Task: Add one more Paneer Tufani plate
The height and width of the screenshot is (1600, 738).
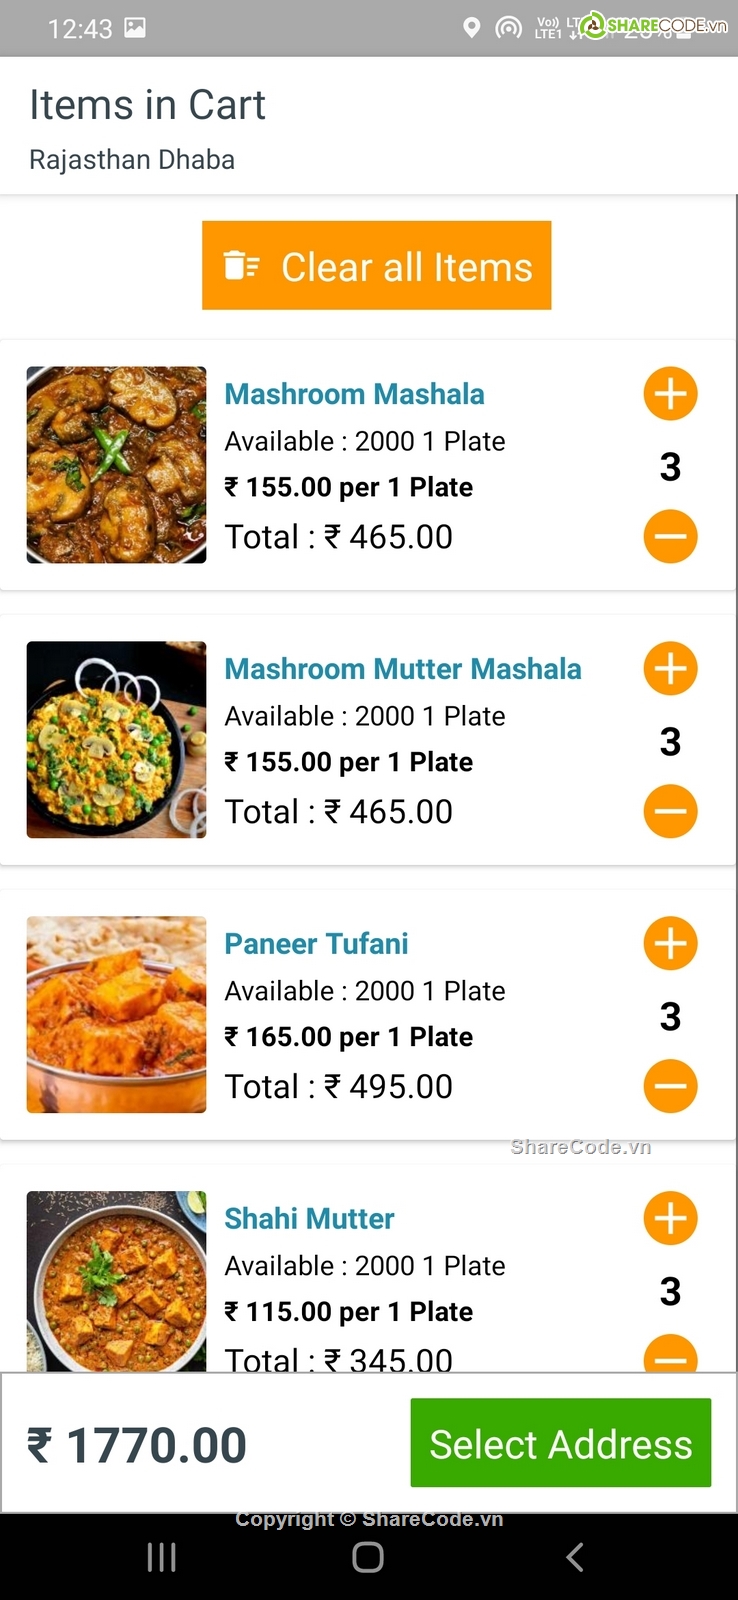Action: [x=670, y=944]
